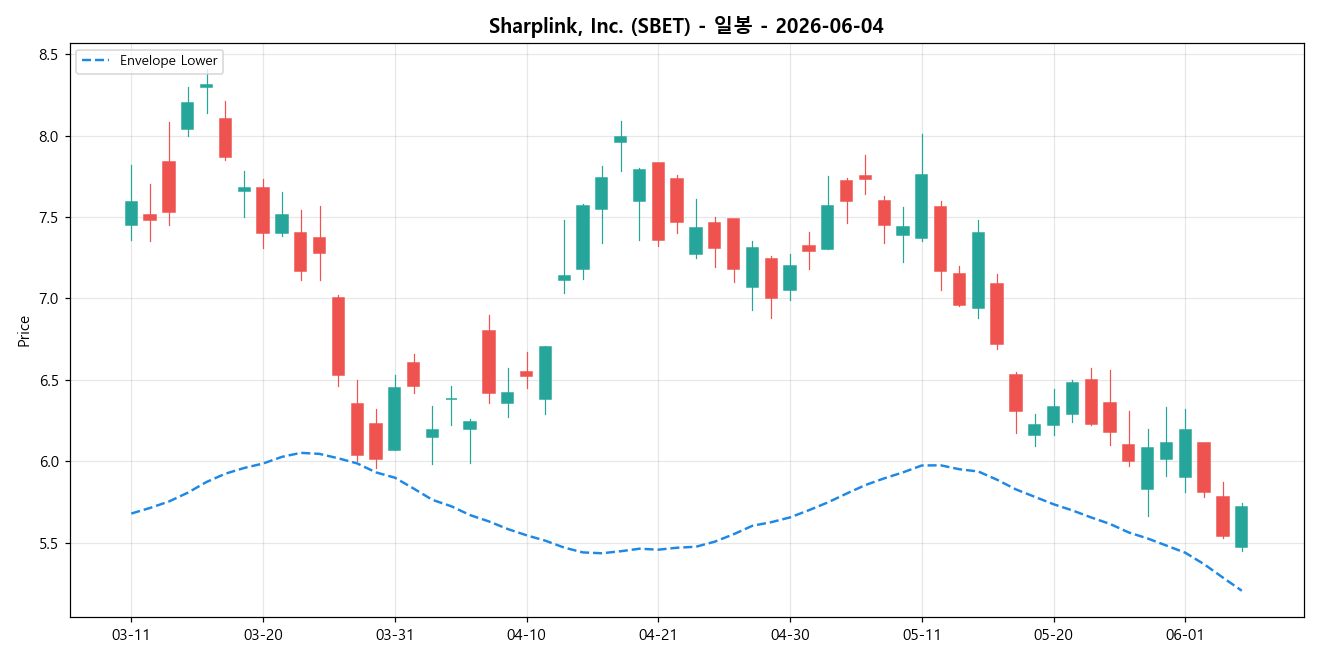Click the 05-11 x-axis date label
Screen dimensions: 1320x660
click(921, 635)
